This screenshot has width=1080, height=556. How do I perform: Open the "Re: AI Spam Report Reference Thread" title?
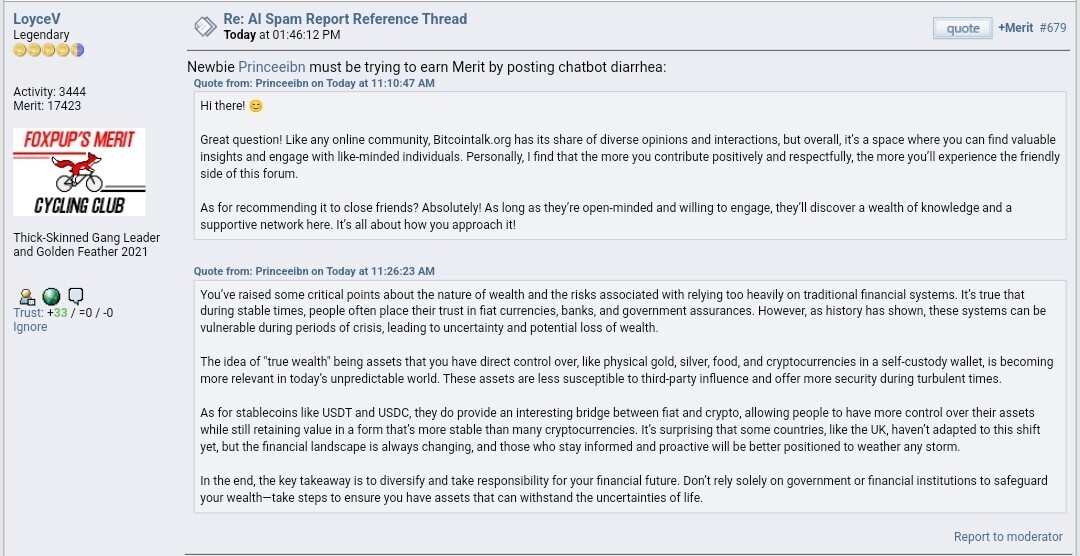(345, 19)
